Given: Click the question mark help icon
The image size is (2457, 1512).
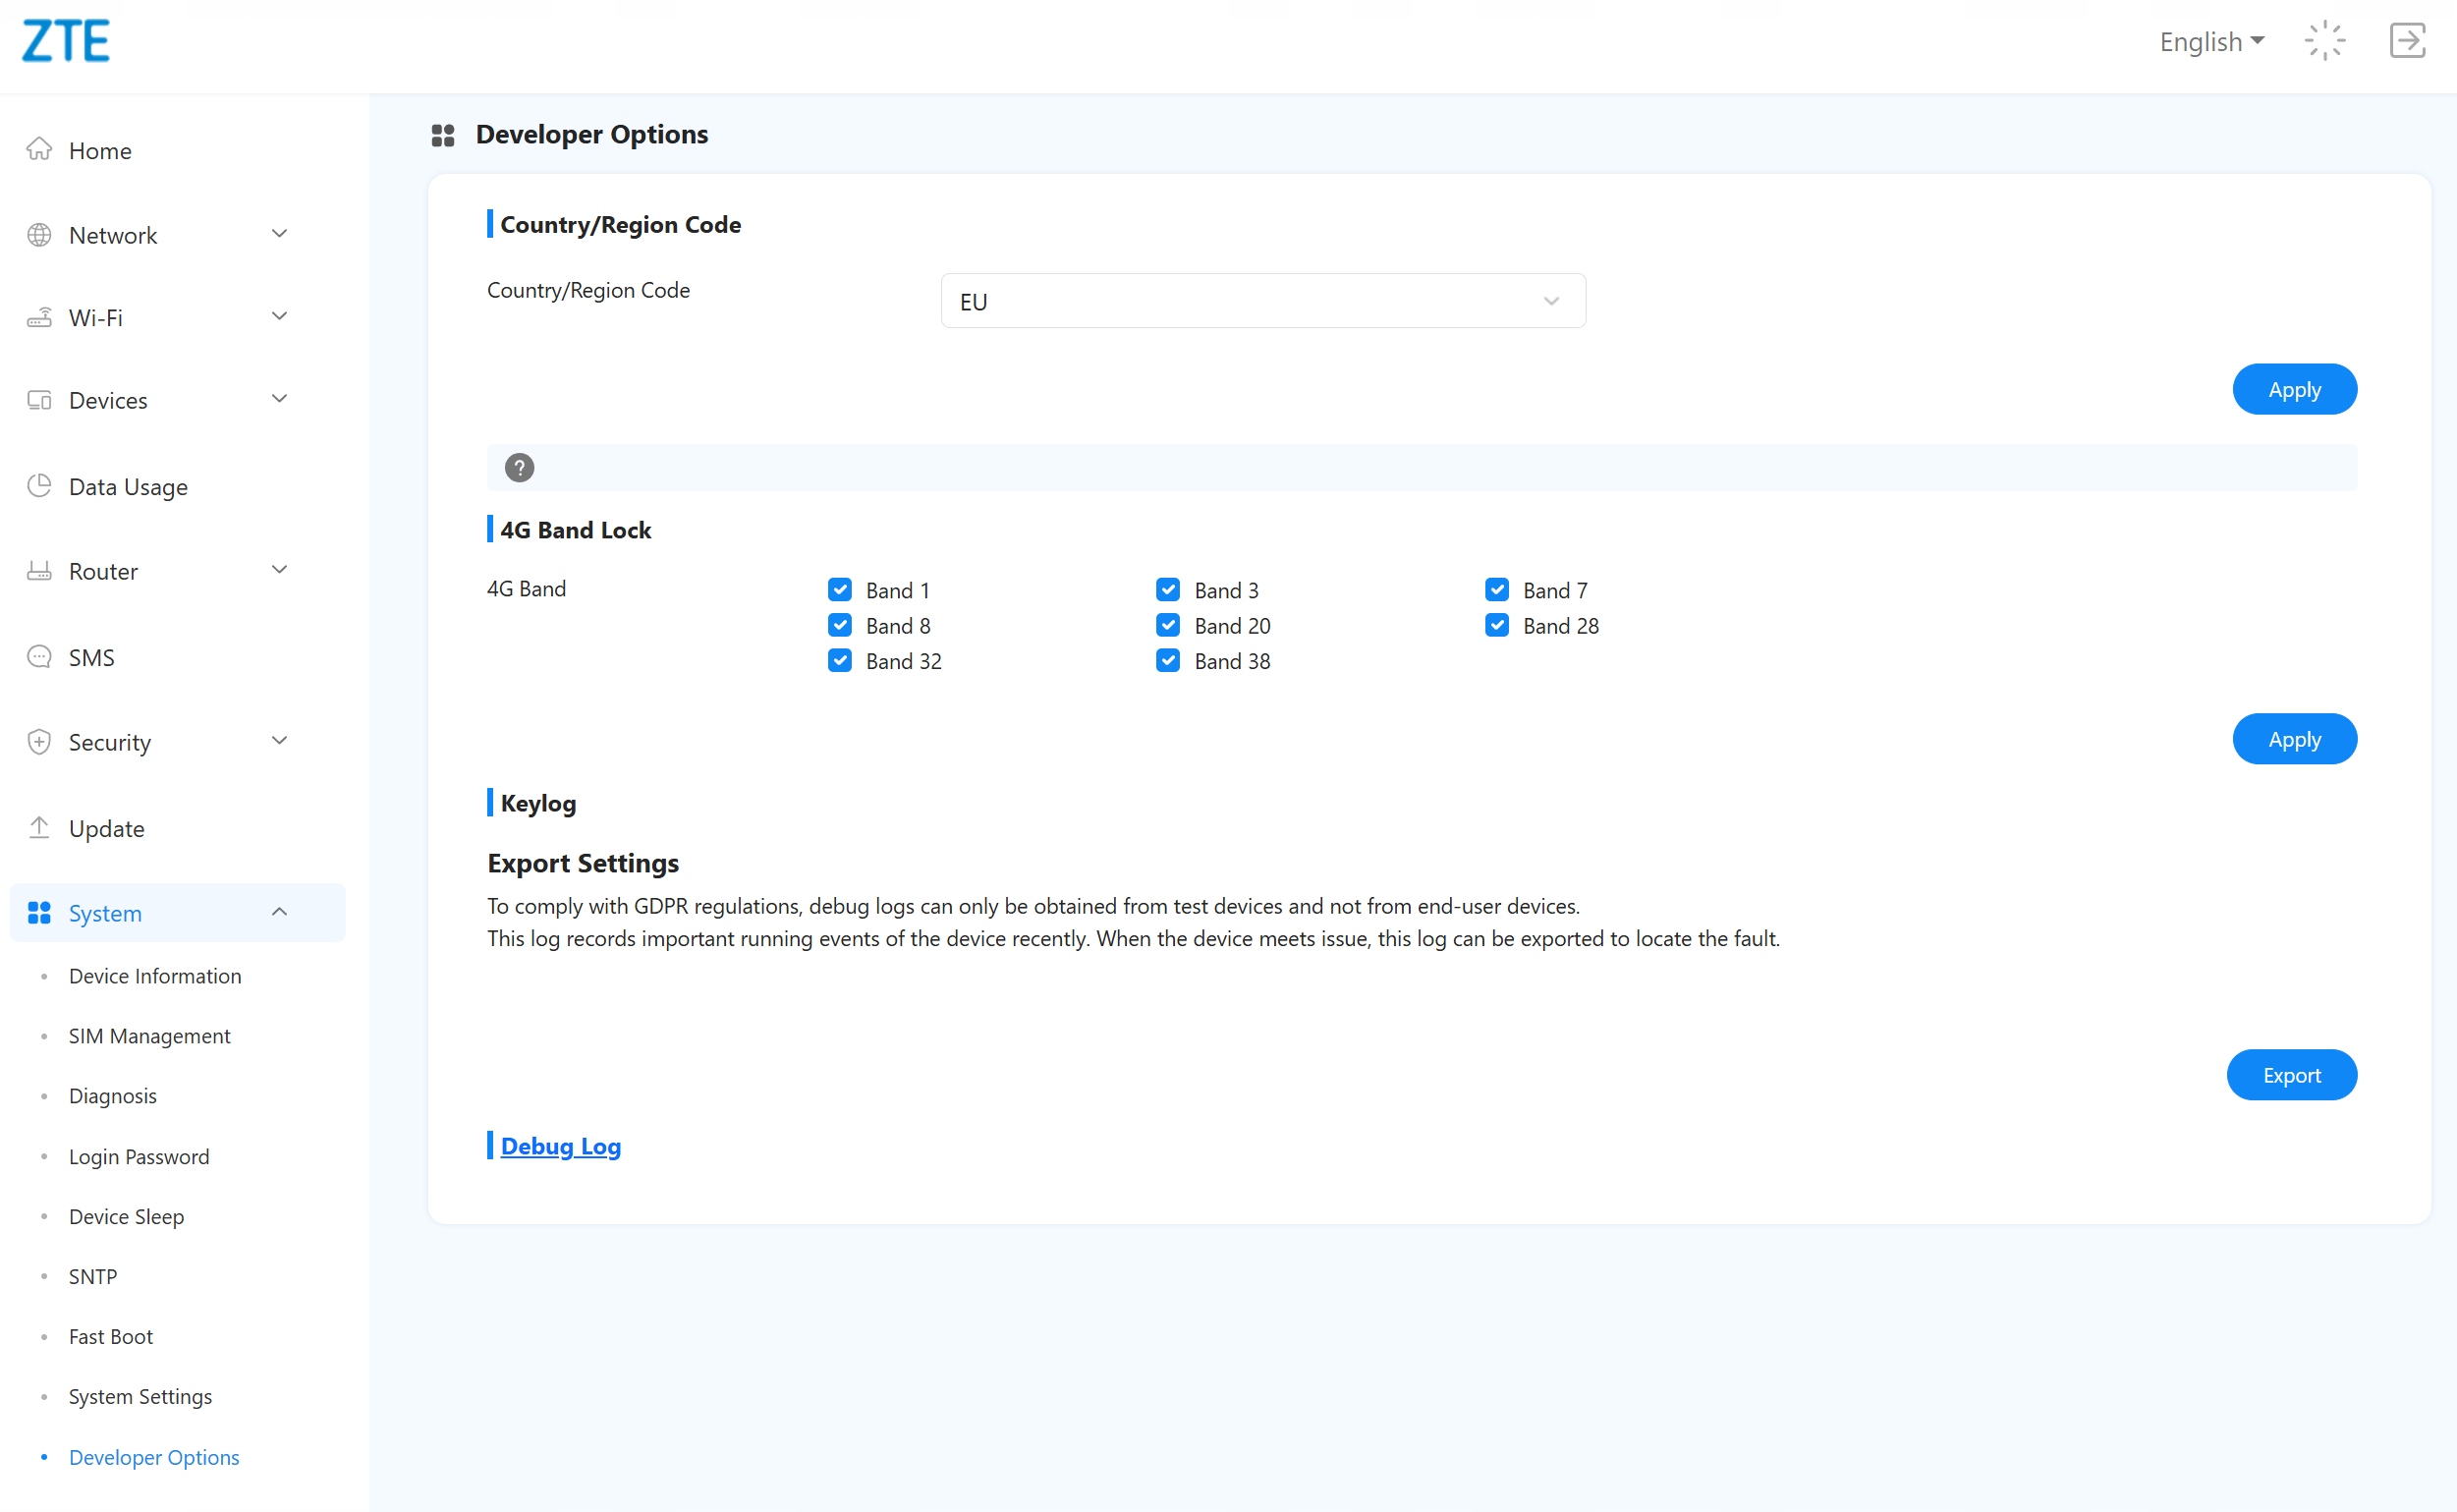Looking at the screenshot, I should pyautogui.click(x=519, y=468).
